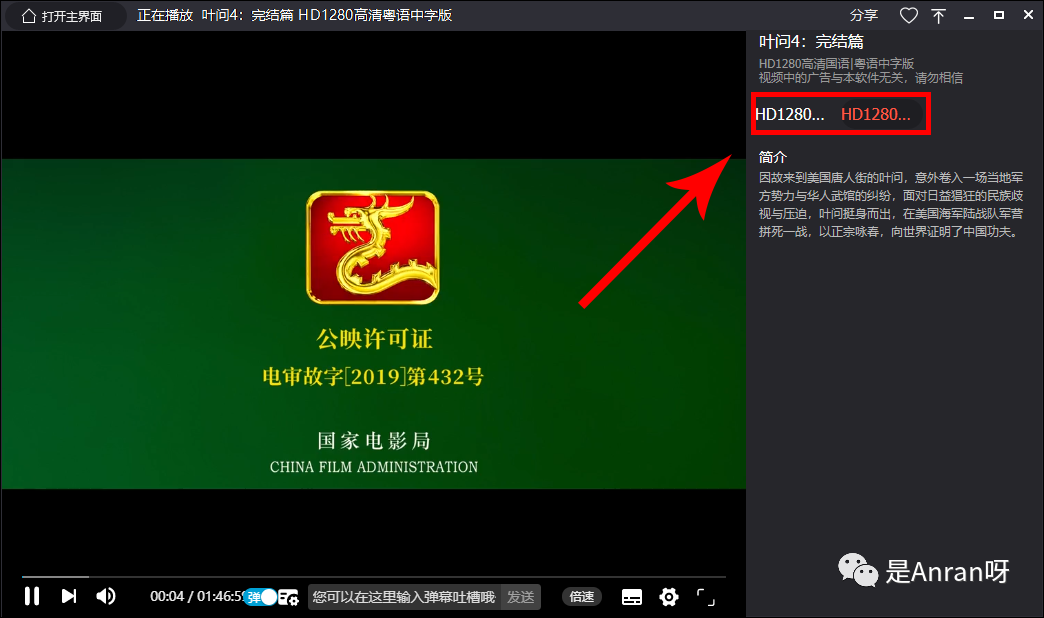This screenshot has width=1044, height=618.
Task: Click the 00:04 playback time display
Action: coord(166,597)
